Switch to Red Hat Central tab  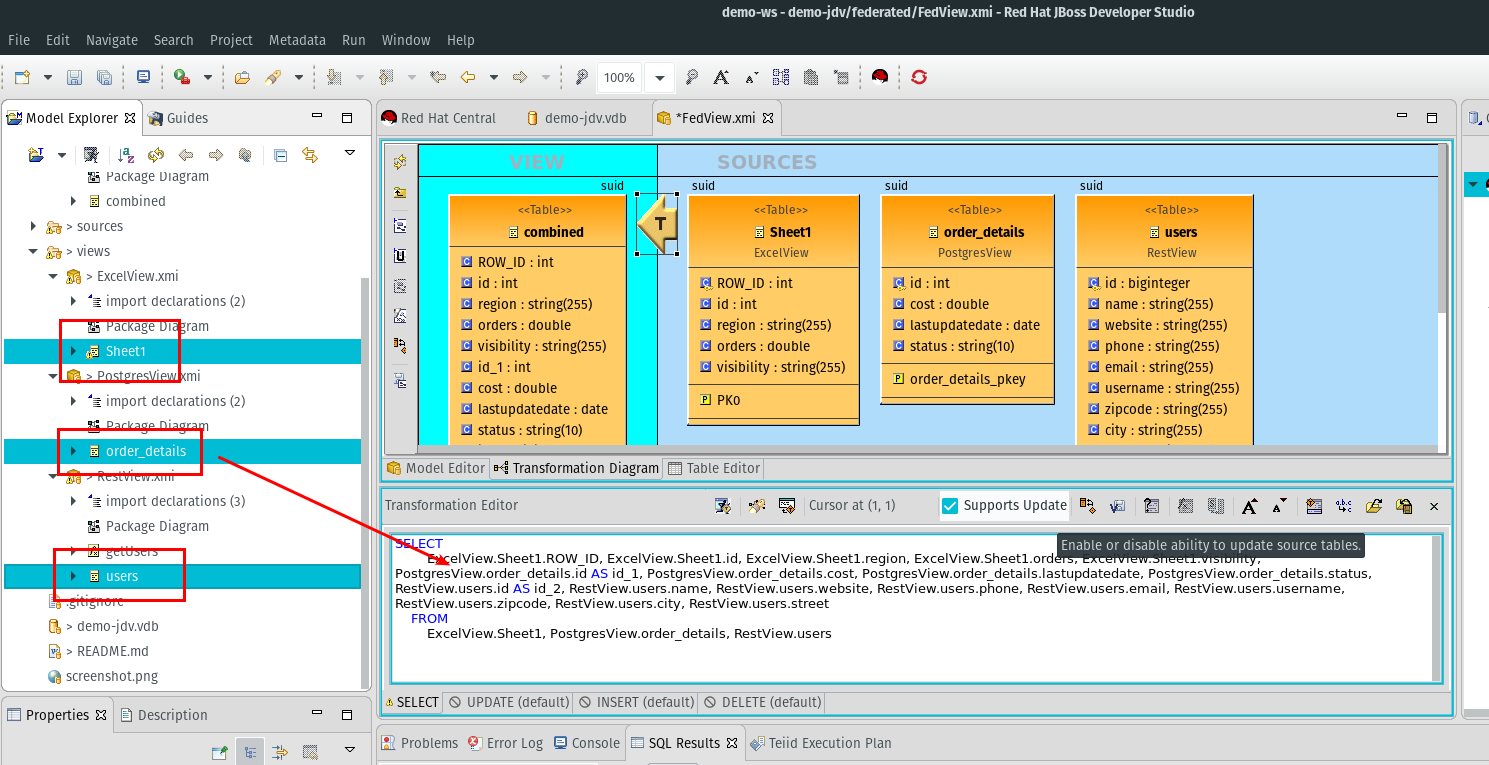[x=439, y=118]
